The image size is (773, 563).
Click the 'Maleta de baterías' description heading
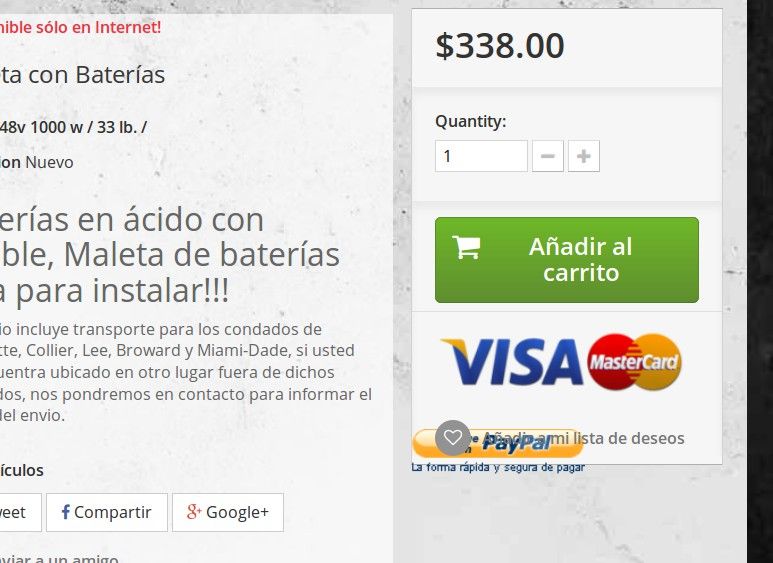(x=202, y=255)
